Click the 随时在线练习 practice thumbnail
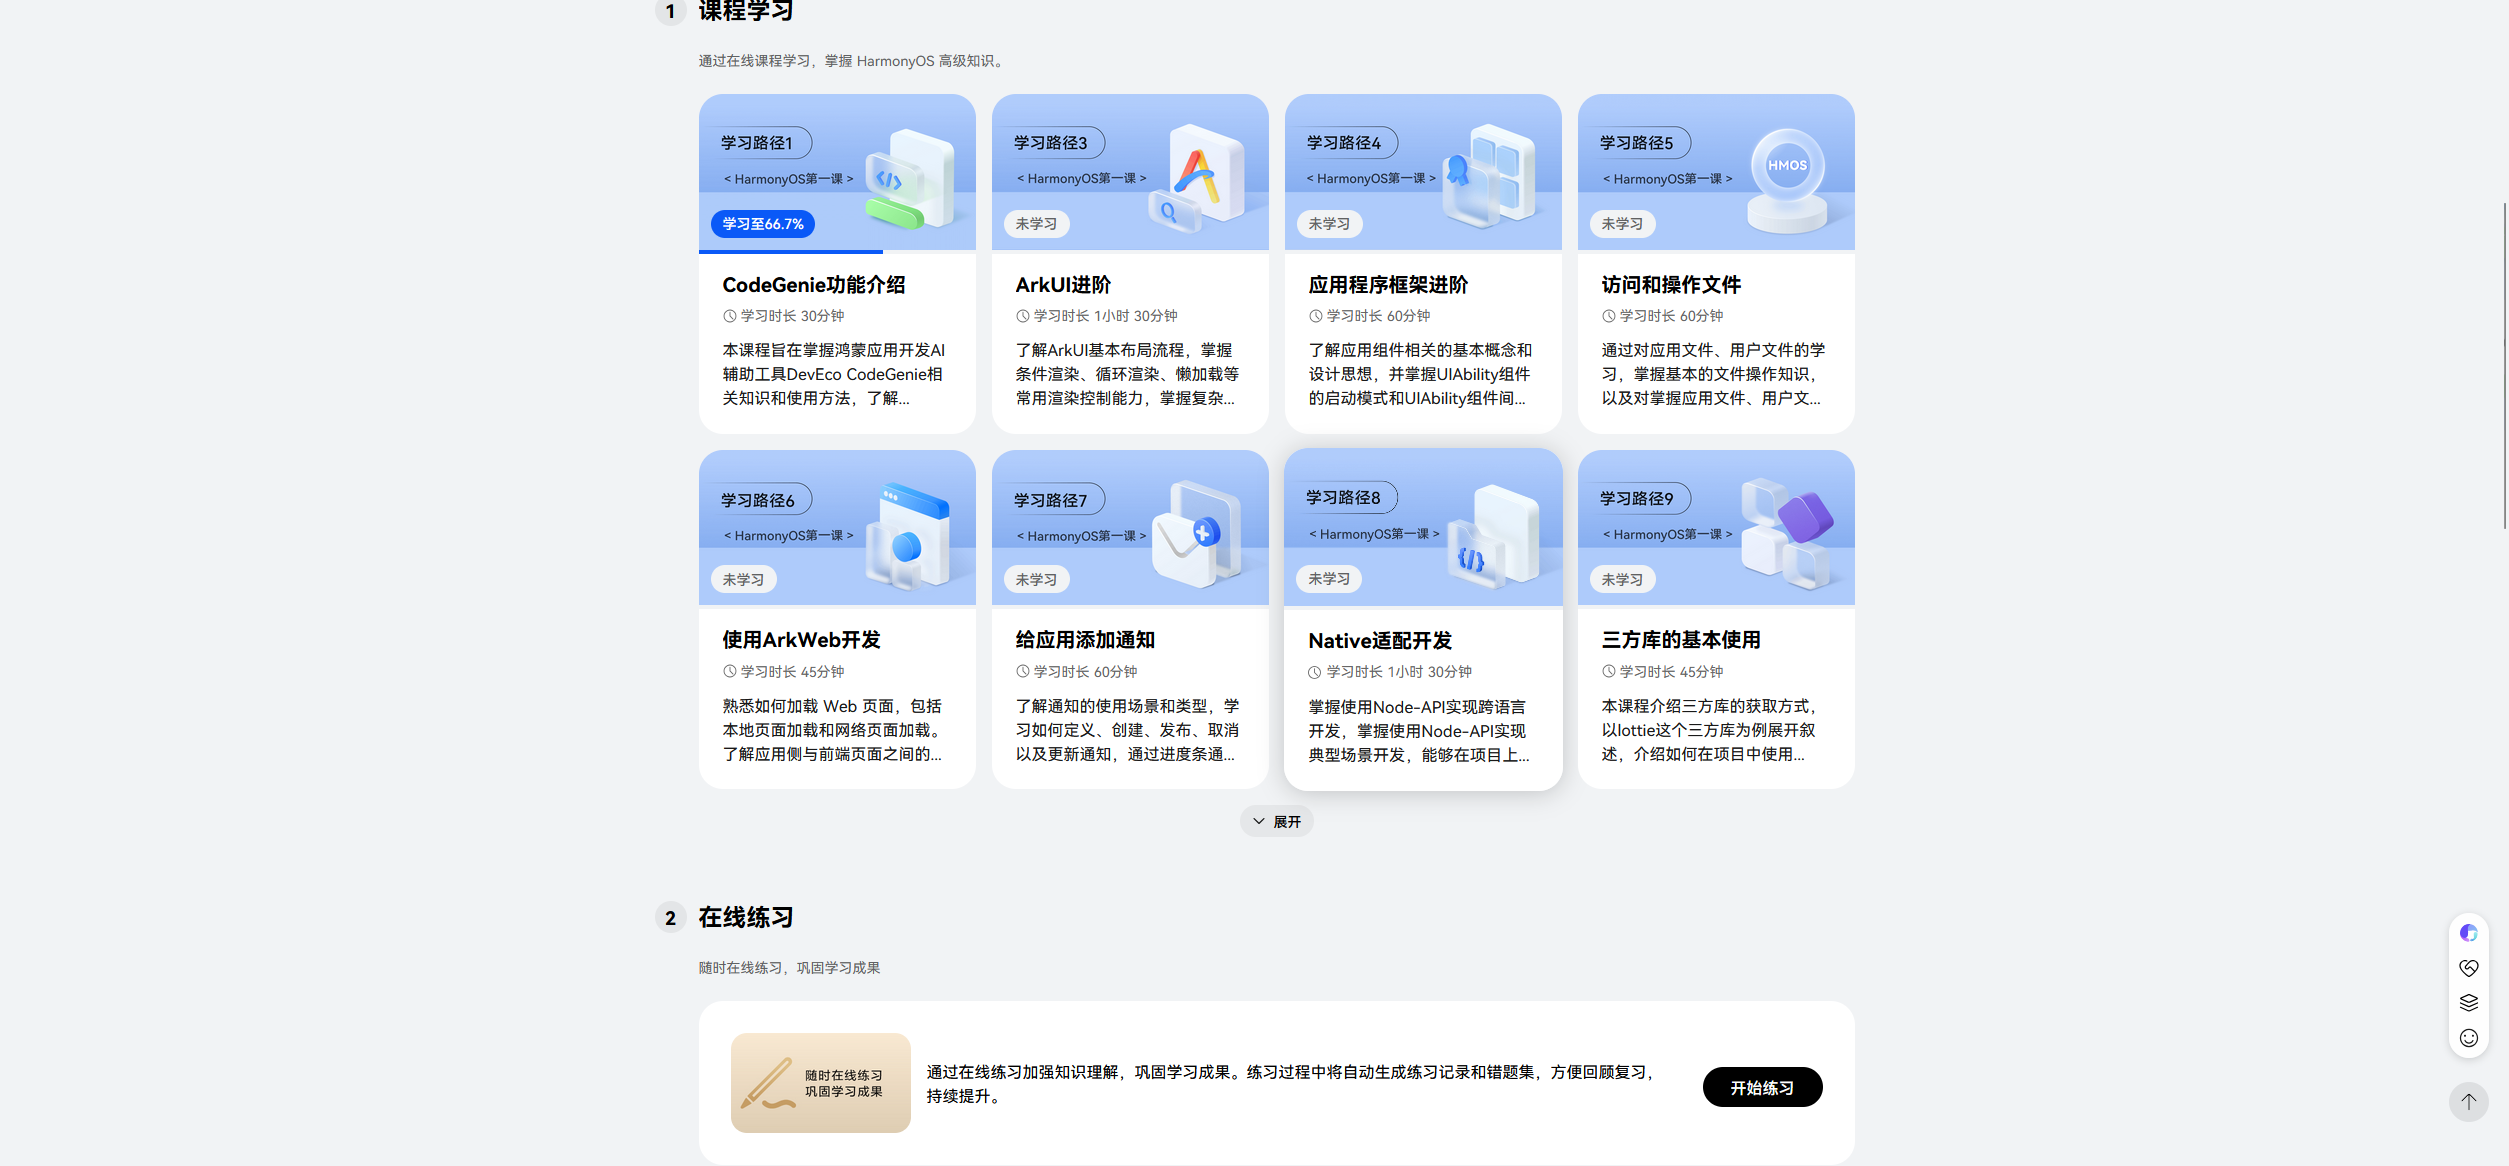 pos(820,1083)
